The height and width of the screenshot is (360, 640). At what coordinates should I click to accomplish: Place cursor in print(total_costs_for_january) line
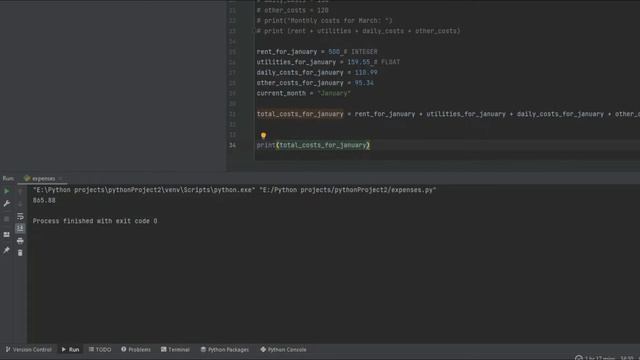pos(313,145)
